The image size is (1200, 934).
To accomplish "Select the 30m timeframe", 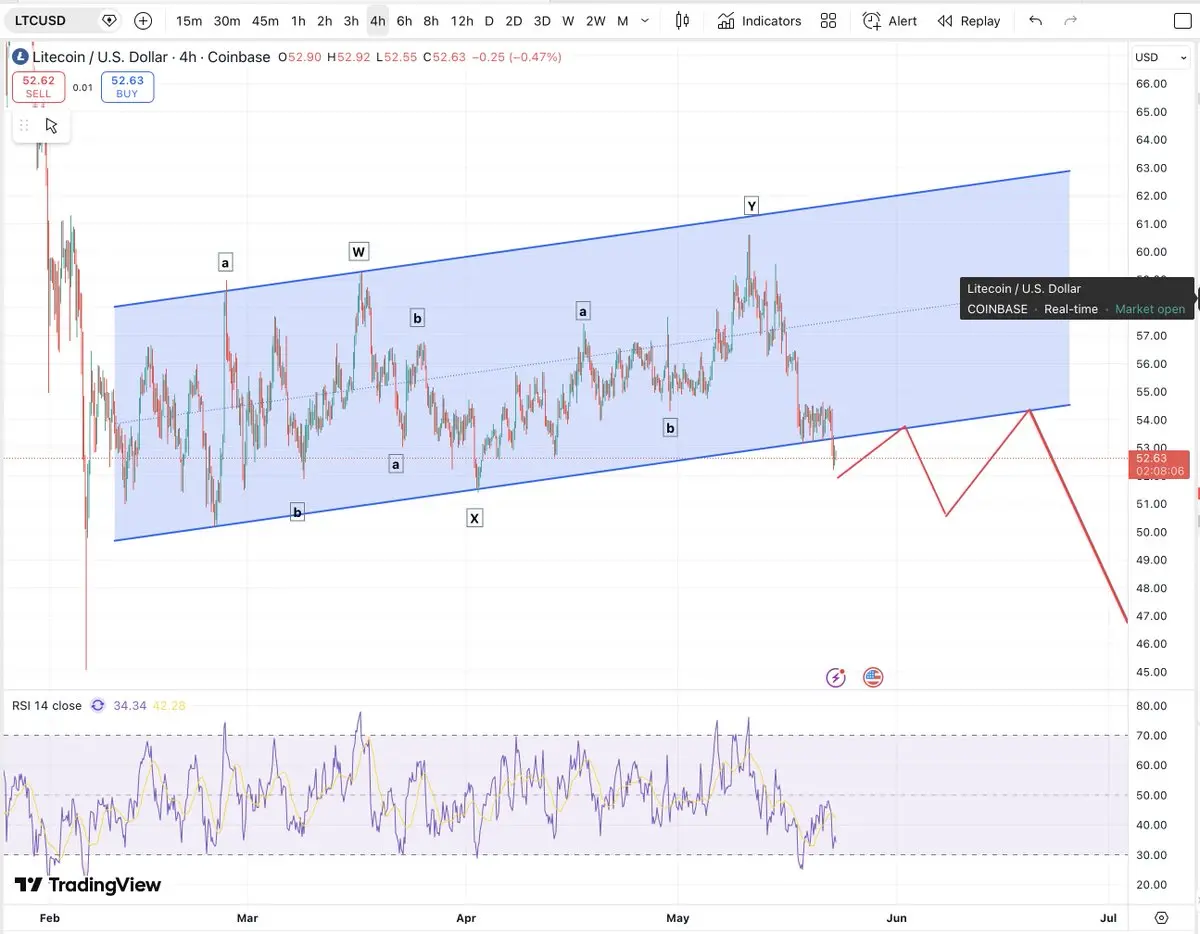I will pos(227,21).
